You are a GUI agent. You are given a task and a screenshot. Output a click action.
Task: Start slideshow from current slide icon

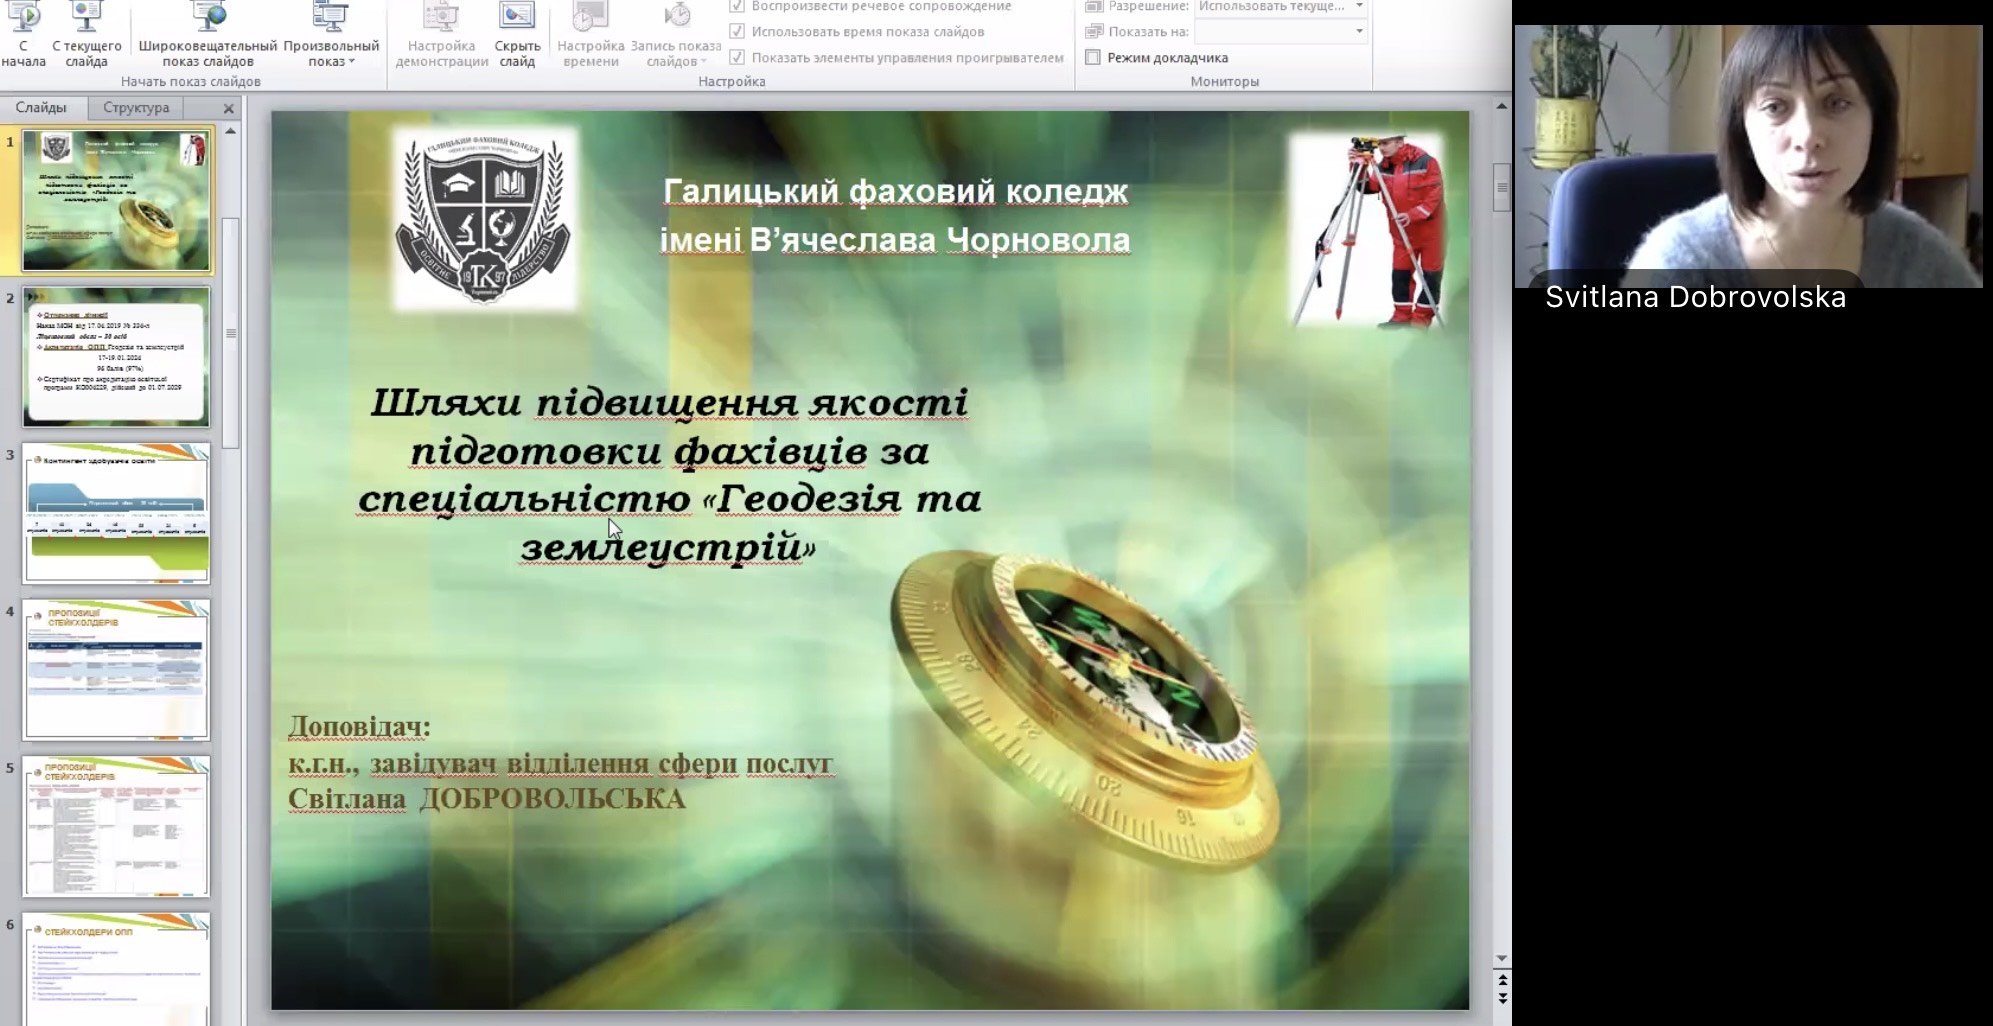pyautogui.click(x=87, y=17)
